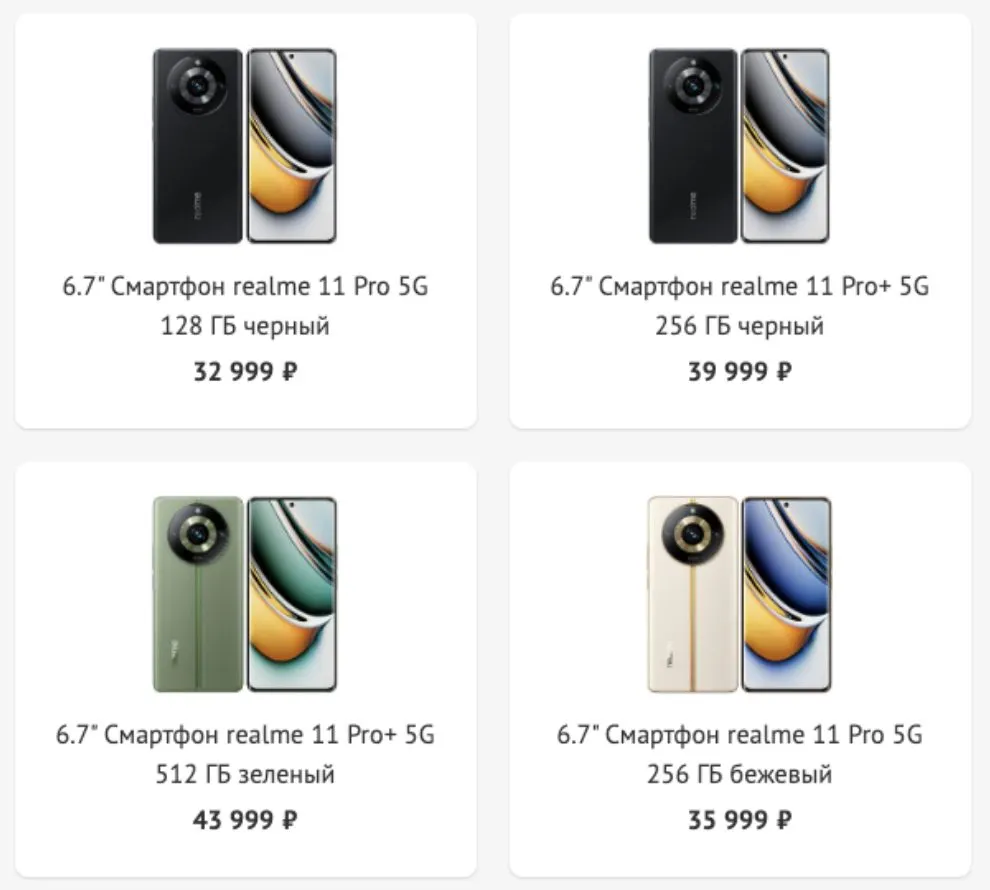Click the "256 ГБ черный" text line
Viewport: 990px width, 890px height.
(740, 326)
